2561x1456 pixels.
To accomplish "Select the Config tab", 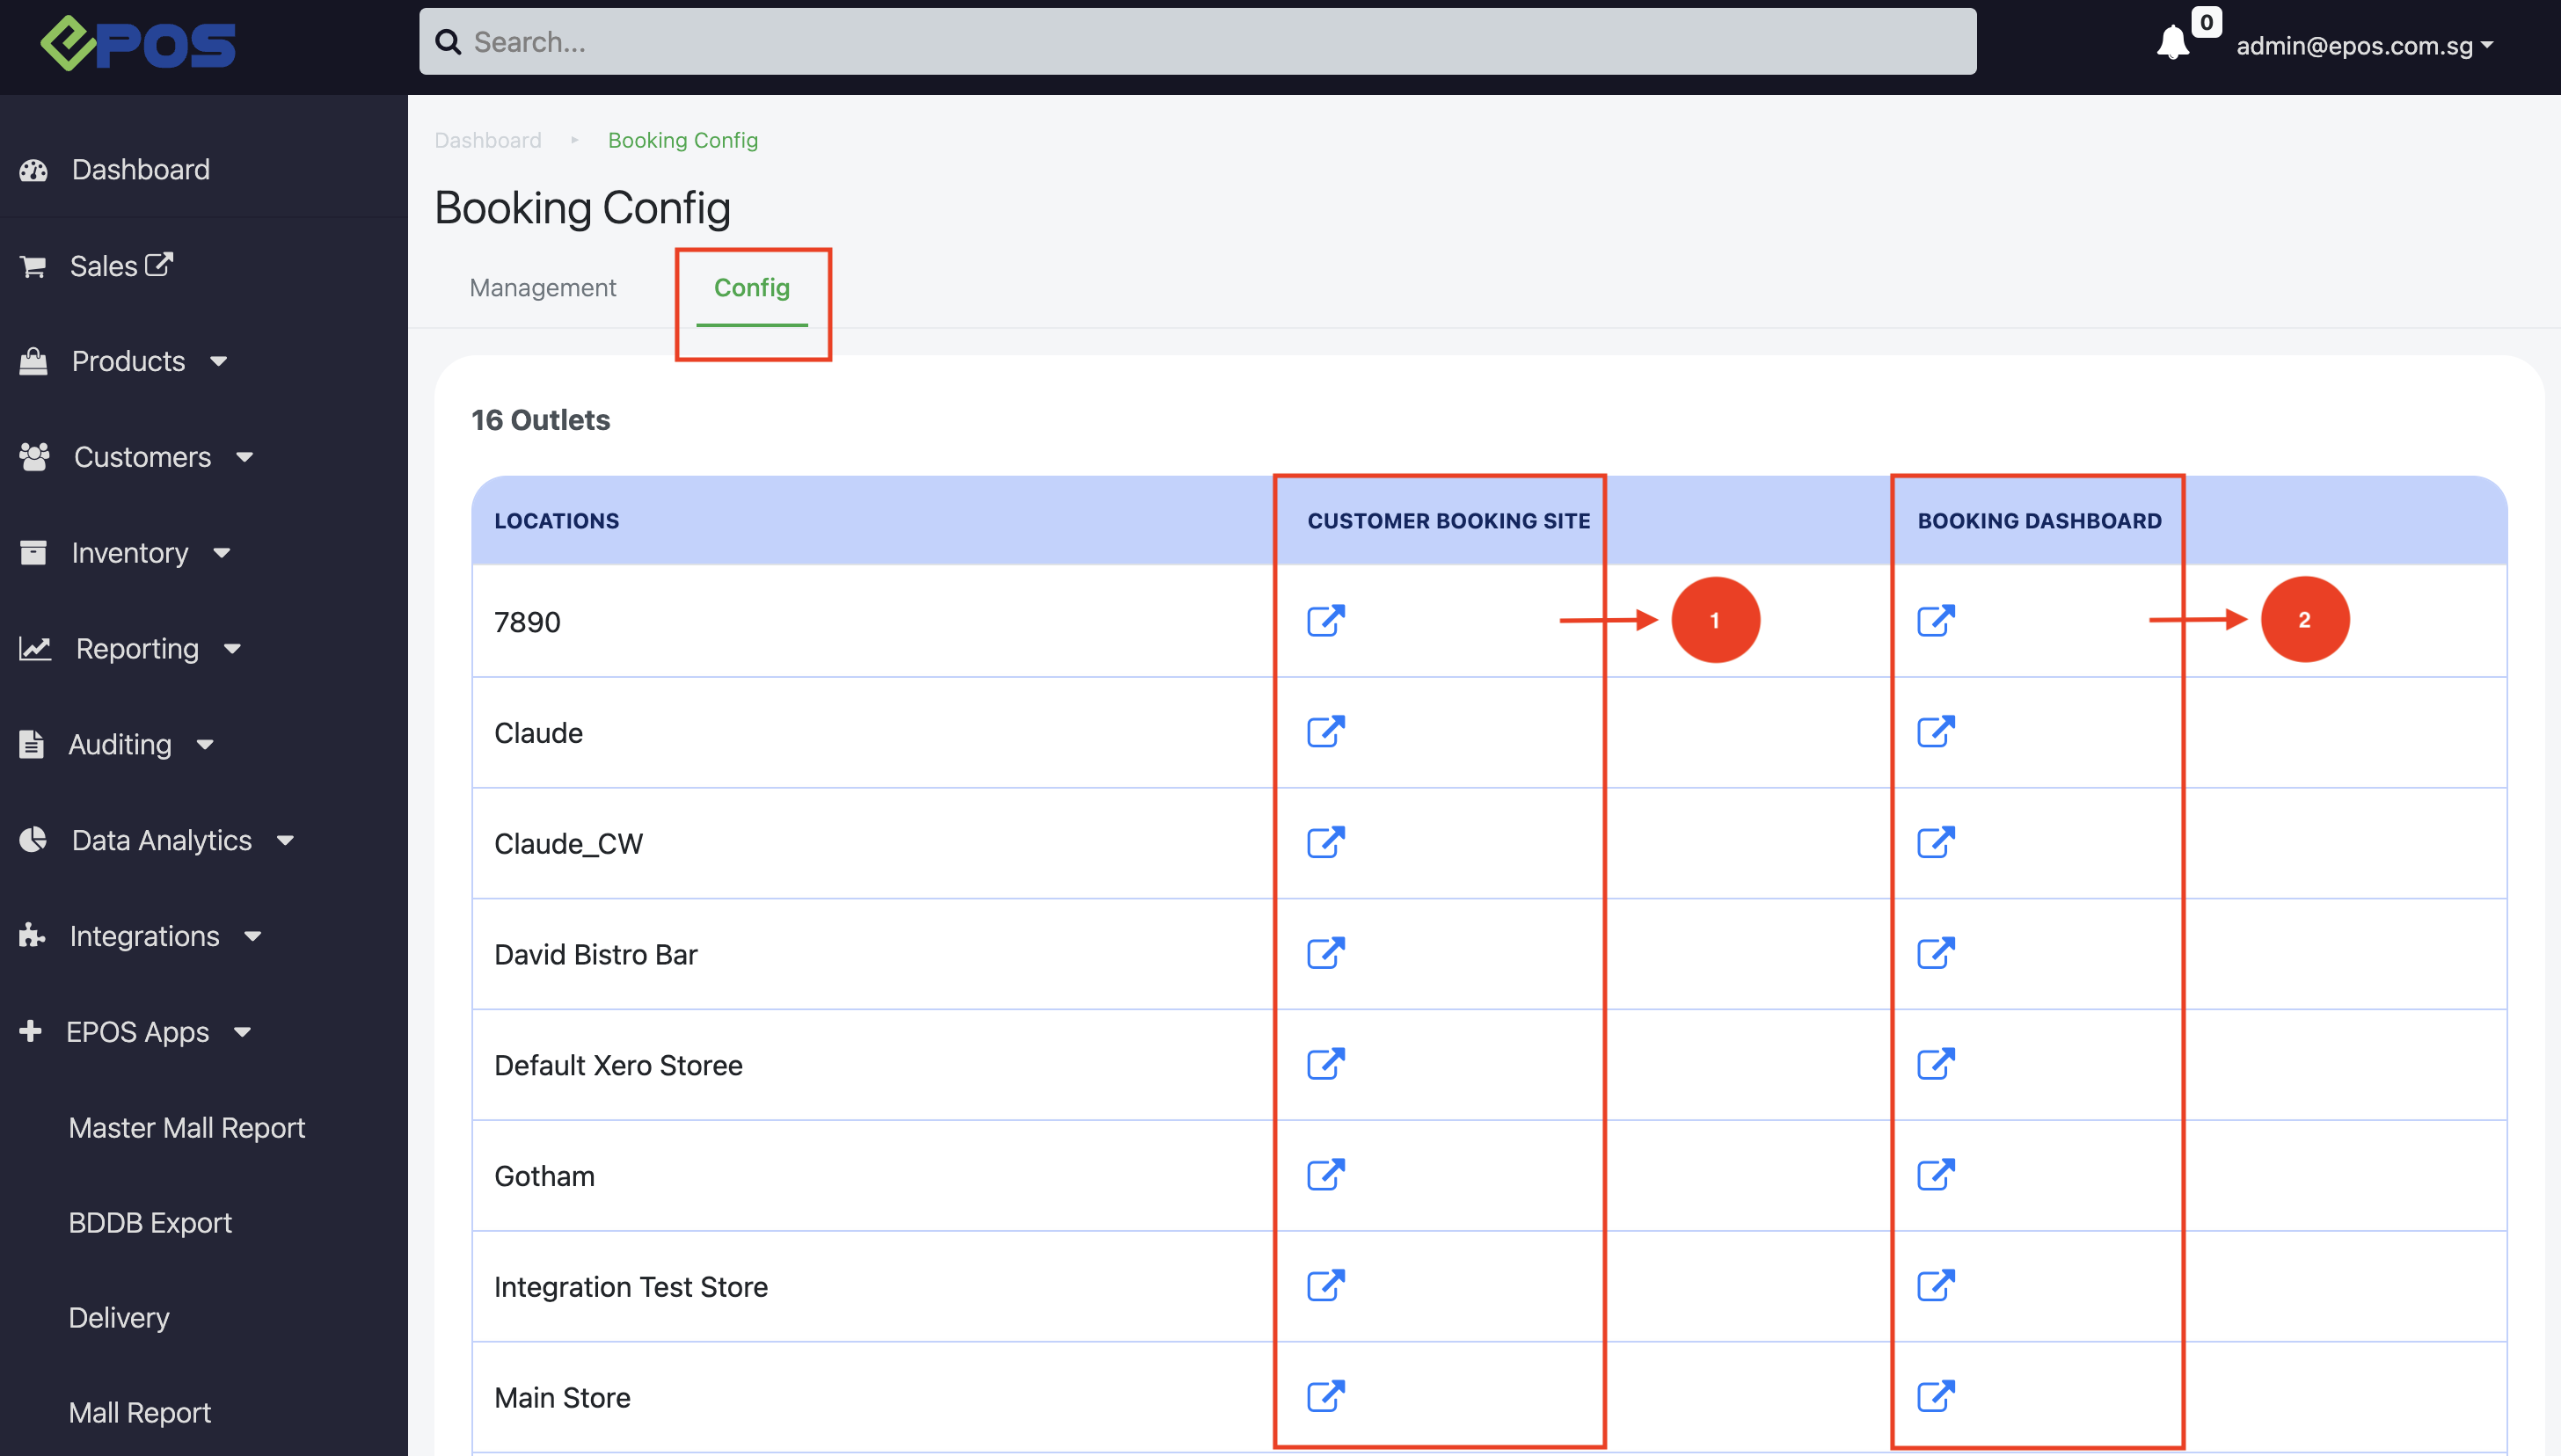I will [x=751, y=288].
